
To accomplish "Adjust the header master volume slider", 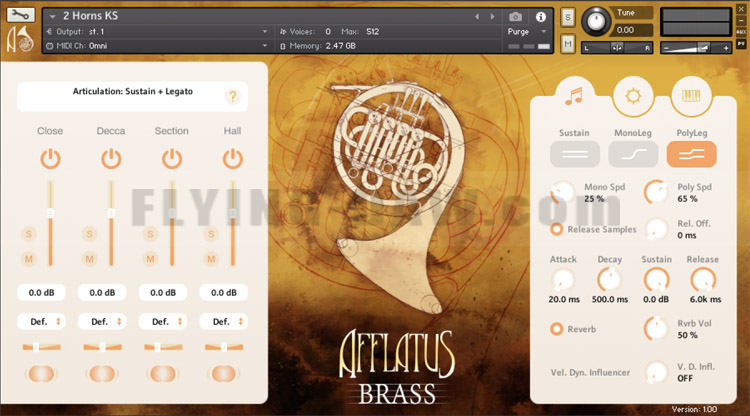I will click(x=696, y=48).
